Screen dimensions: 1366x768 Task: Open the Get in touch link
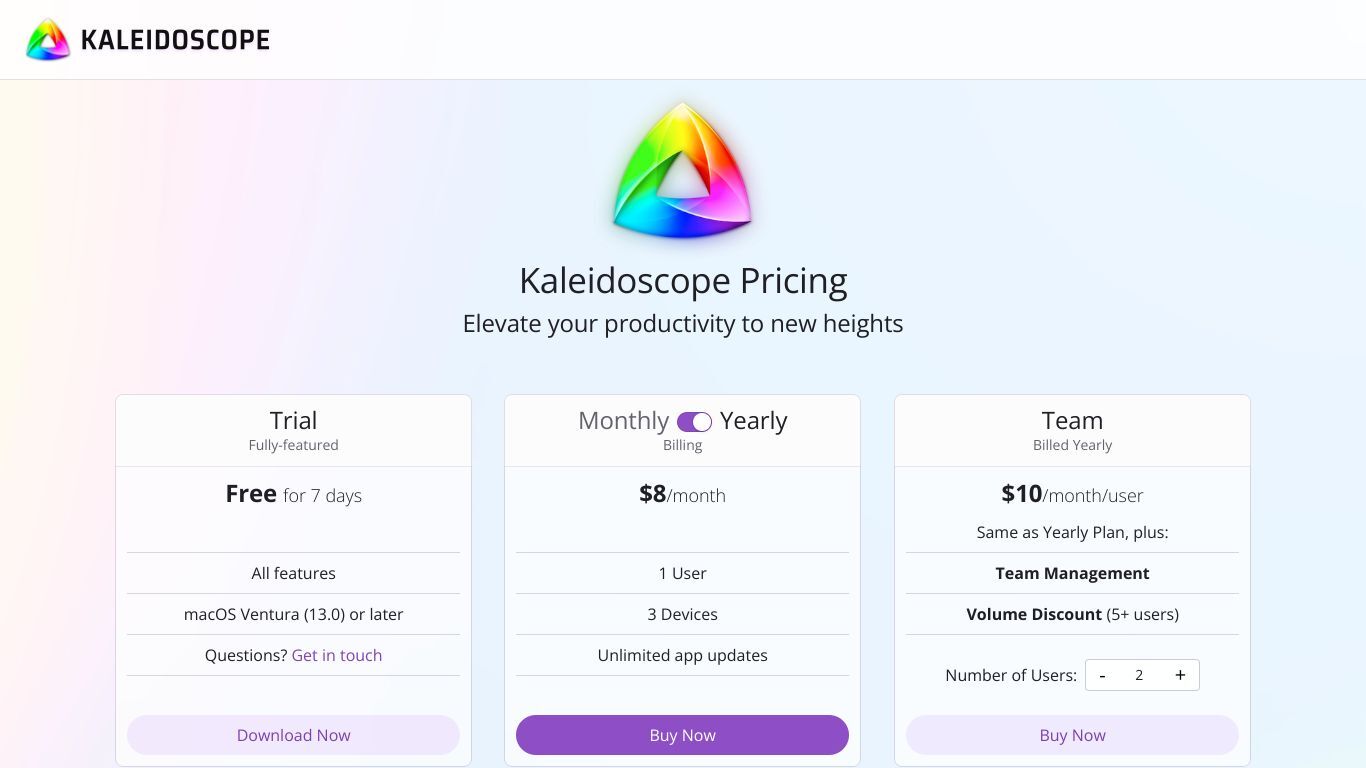[337, 655]
